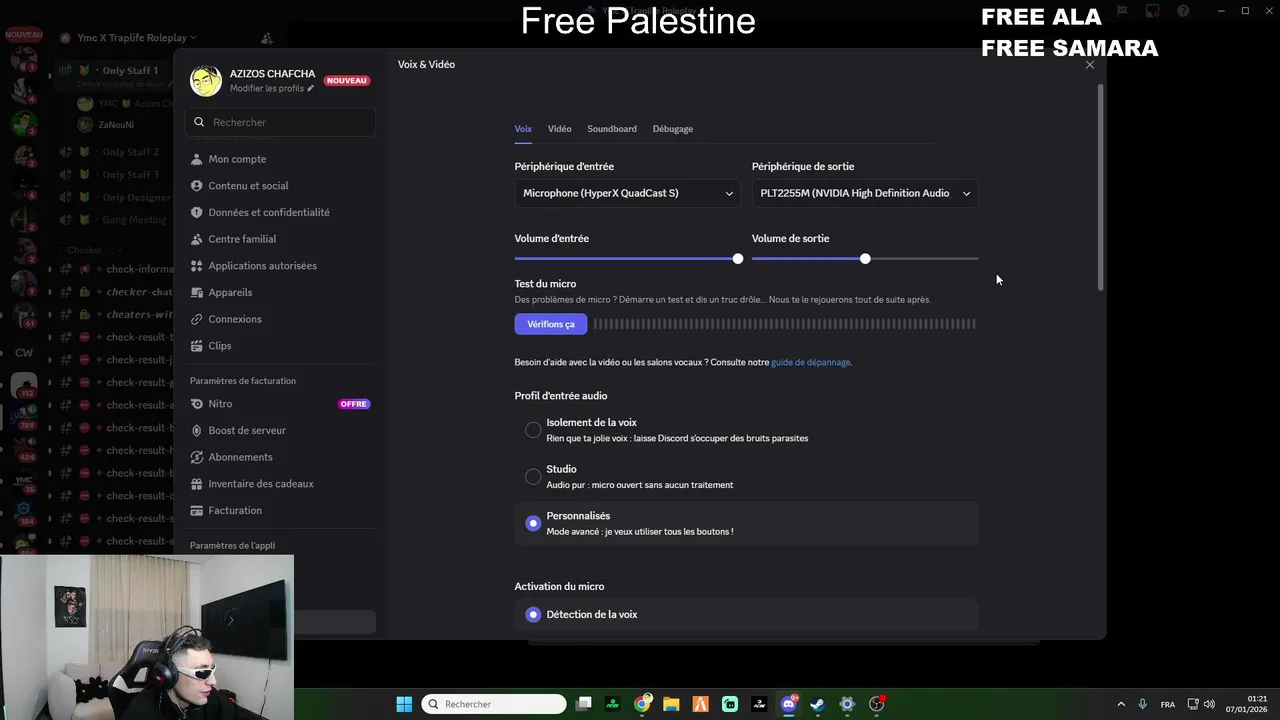Click the Boost de serveur icon
The image size is (1280, 720).
(x=197, y=430)
